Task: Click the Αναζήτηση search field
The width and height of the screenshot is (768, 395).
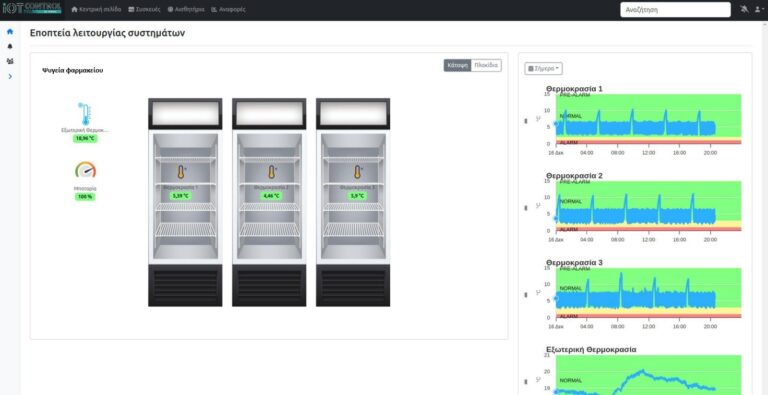Action: click(675, 10)
